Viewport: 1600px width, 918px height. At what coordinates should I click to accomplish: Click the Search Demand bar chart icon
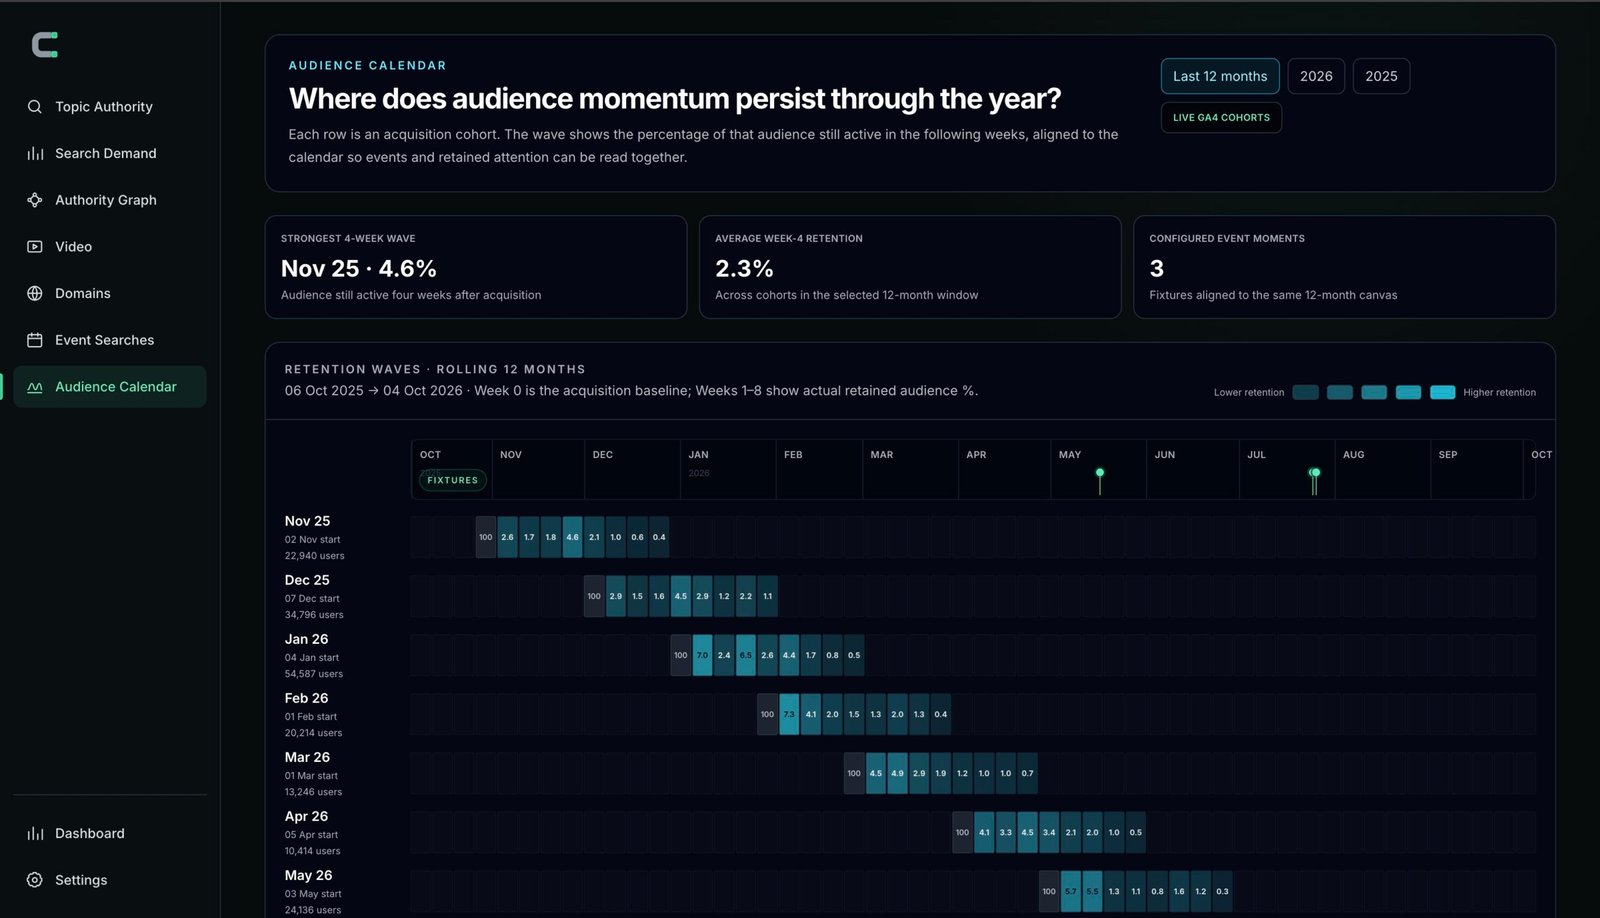tap(35, 153)
